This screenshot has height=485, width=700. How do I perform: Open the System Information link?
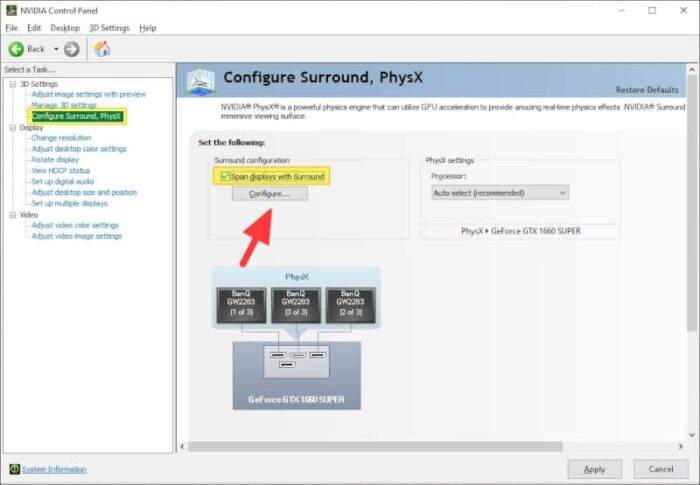pyautogui.click(x=54, y=469)
